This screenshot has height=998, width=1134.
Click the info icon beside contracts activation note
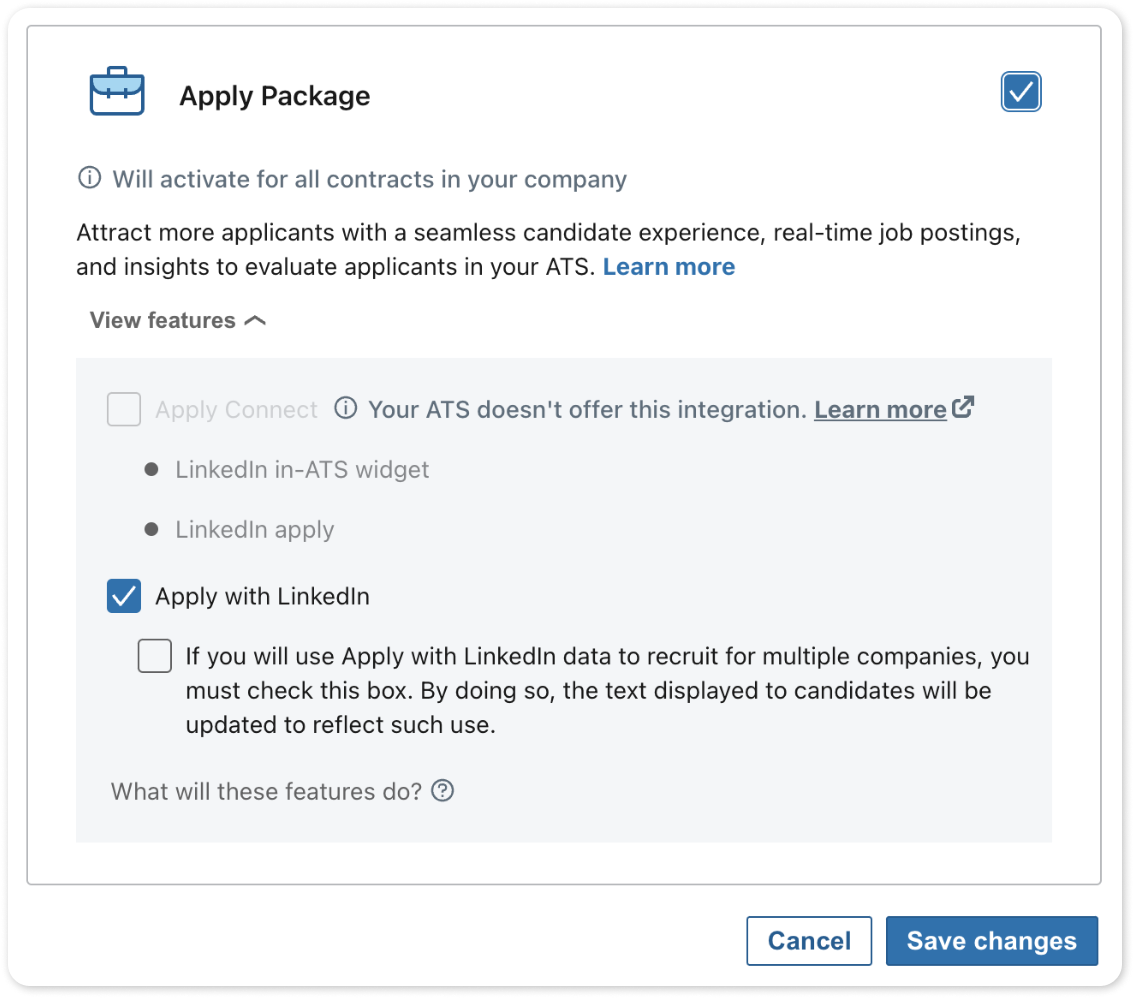[x=90, y=177]
